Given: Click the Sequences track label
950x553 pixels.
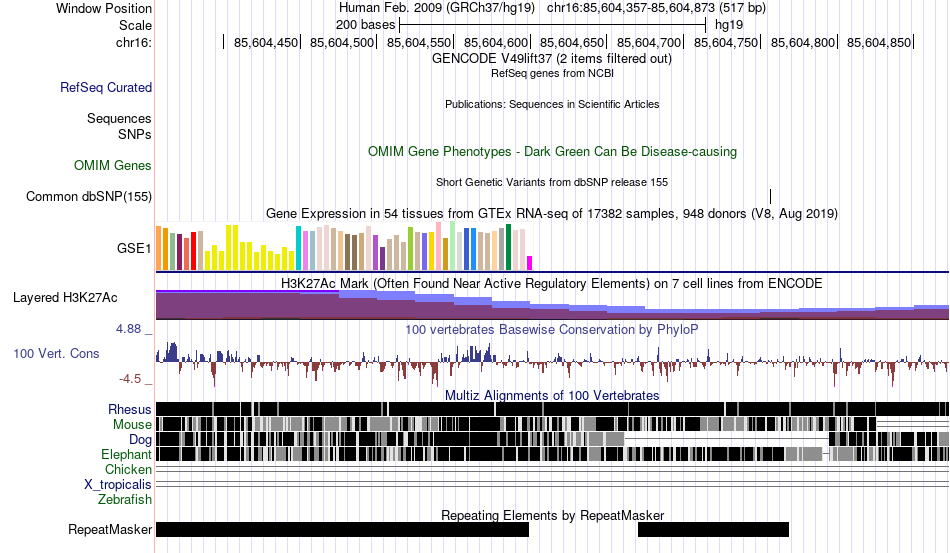Looking at the screenshot, I should tap(119, 118).
